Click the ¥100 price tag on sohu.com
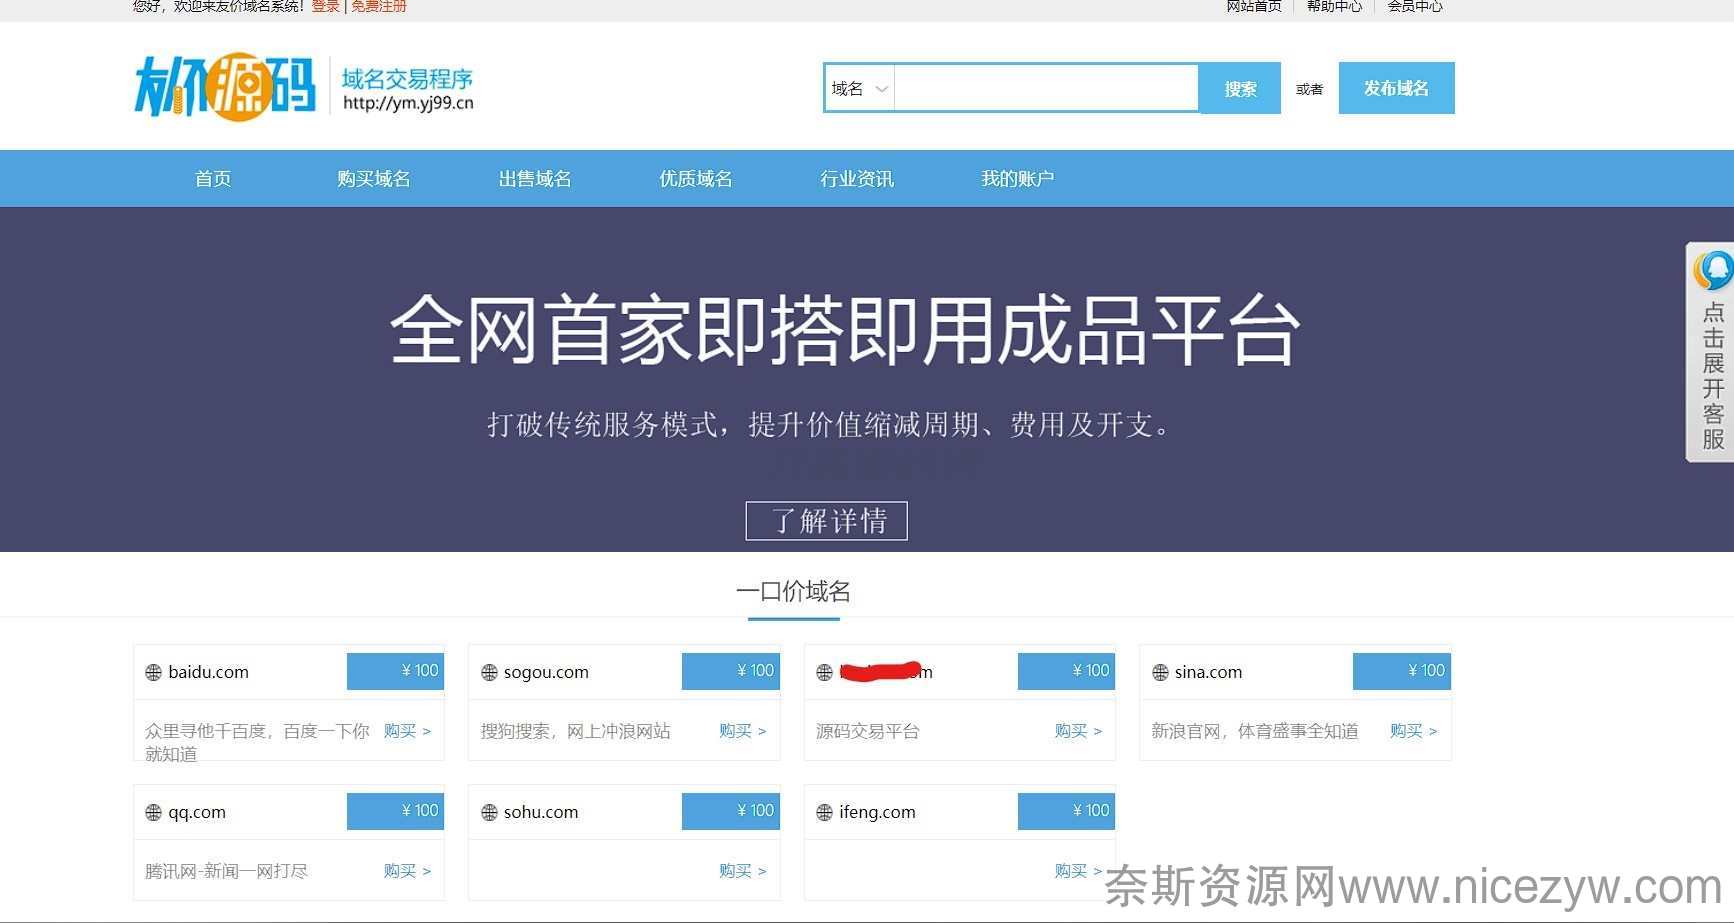This screenshot has width=1734, height=923. (731, 811)
